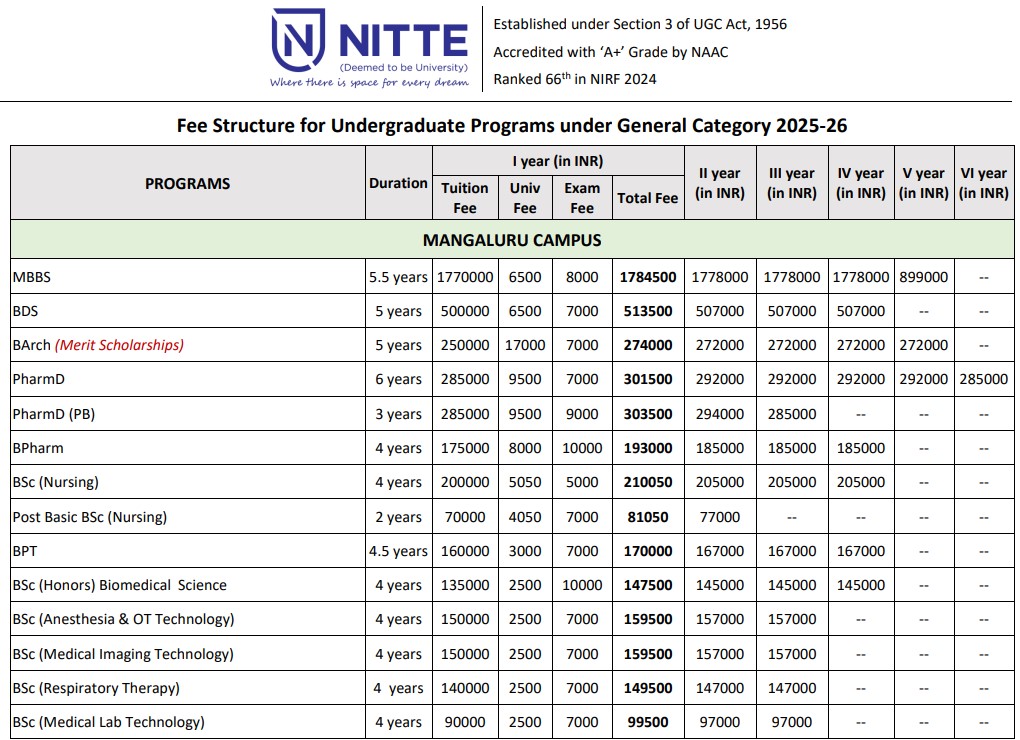1020x740 pixels.
Task: Click the VI year column header
Action: 983,183
